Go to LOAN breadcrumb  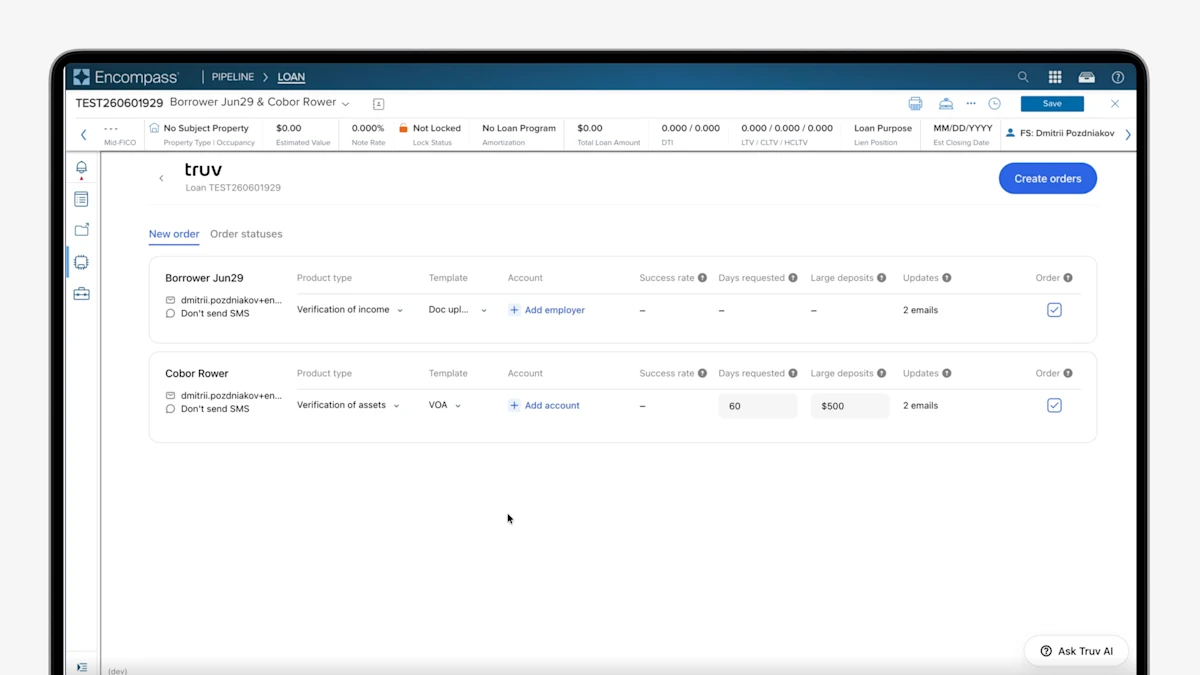click(291, 77)
